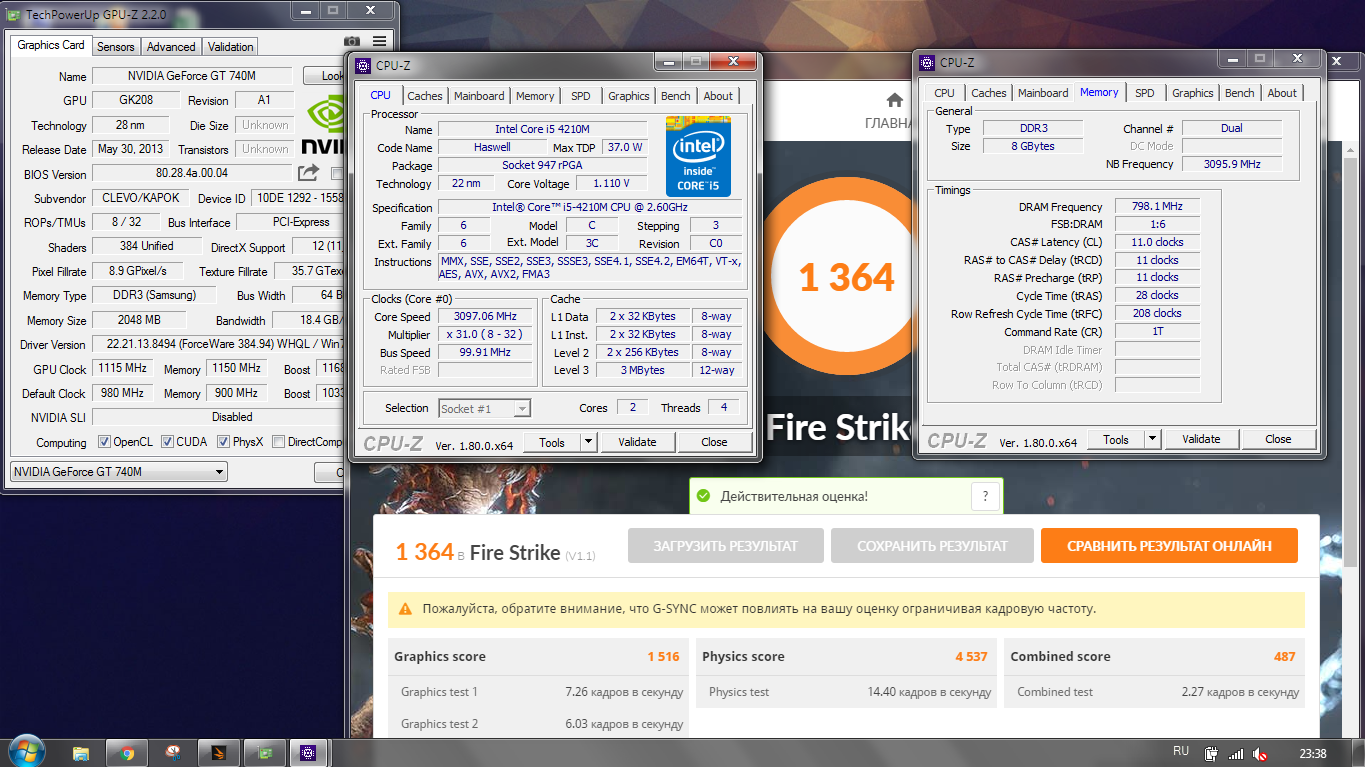Click the purple CPU-Z taskbar icon
Image resolution: width=1365 pixels, height=767 pixels.
tap(309, 753)
